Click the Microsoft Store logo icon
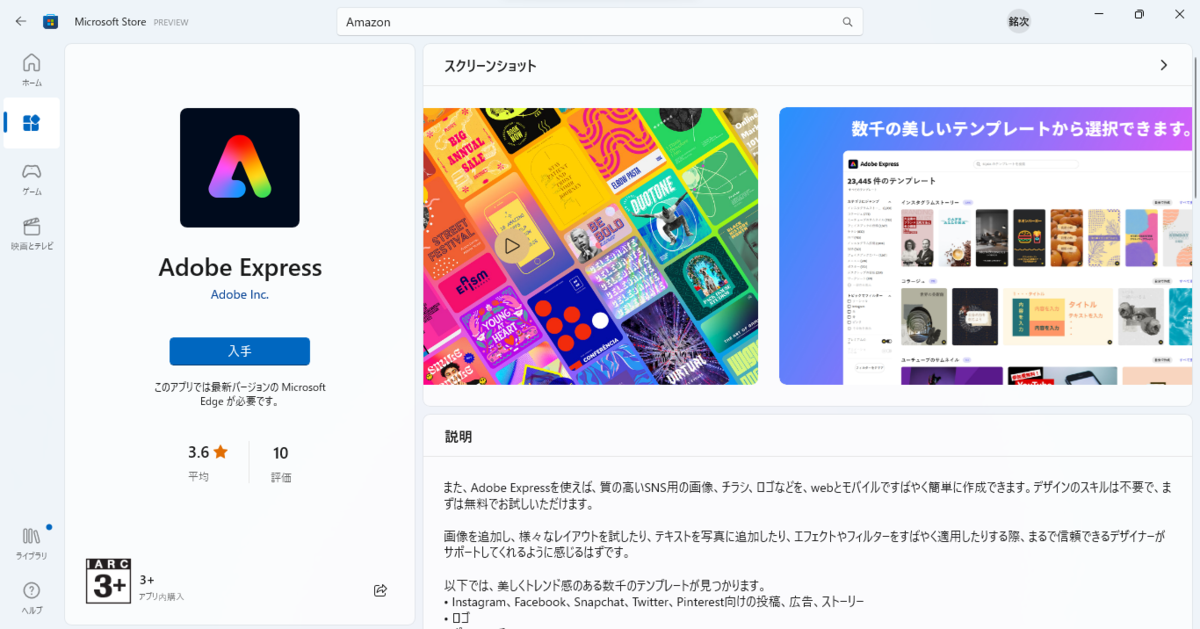Image resolution: width=1200 pixels, height=629 pixels. coord(51,21)
